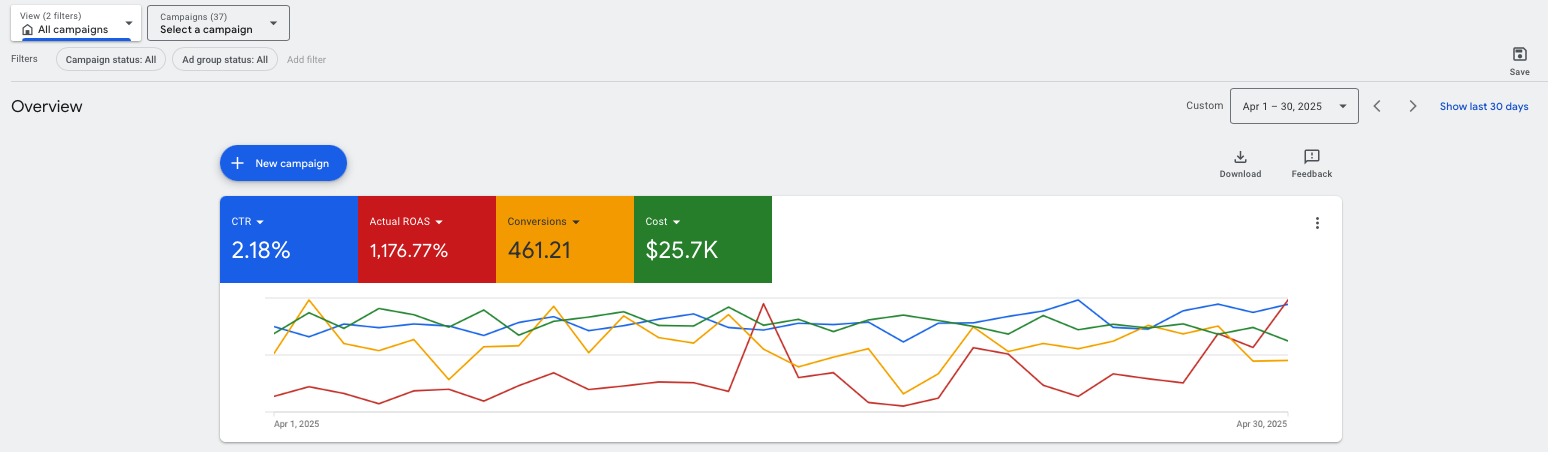
Task: Open the View All campaigns dropdown
Action: (76, 23)
